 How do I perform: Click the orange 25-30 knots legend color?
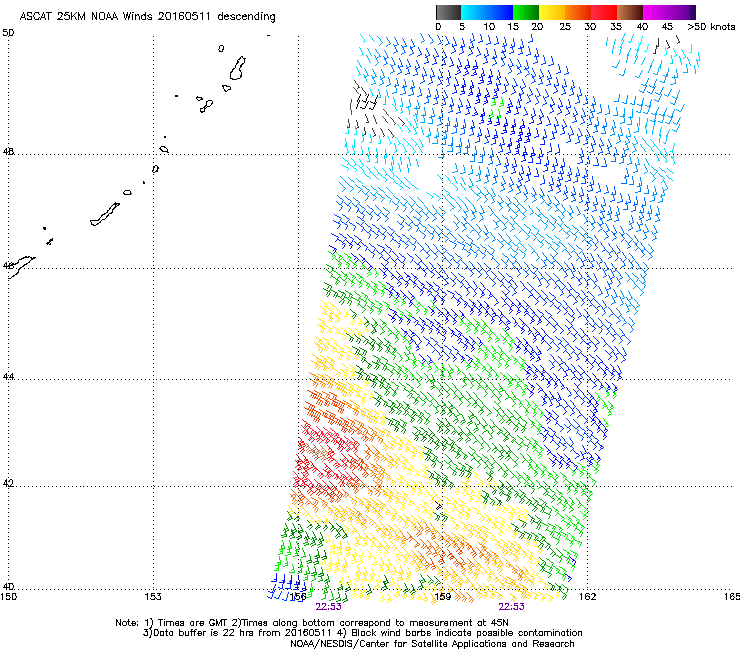[578, 12]
